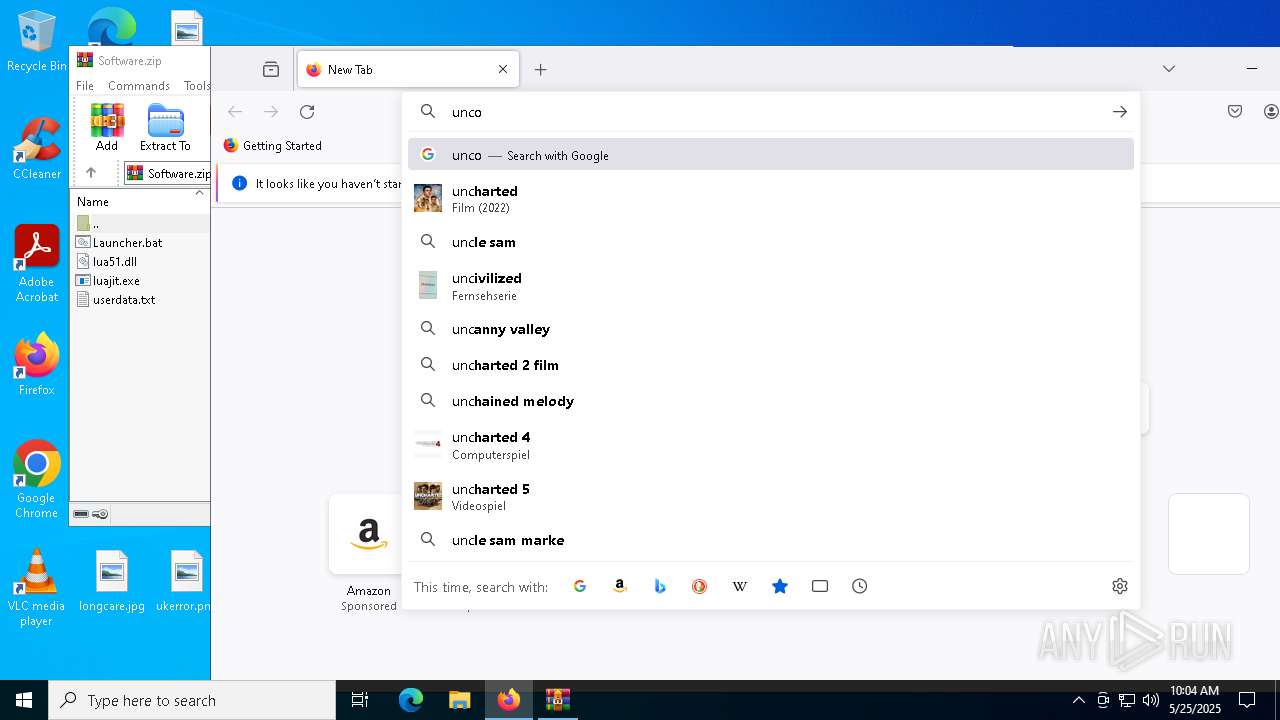The width and height of the screenshot is (1280, 720).
Task: Search history using clock shortcut
Action: point(860,587)
